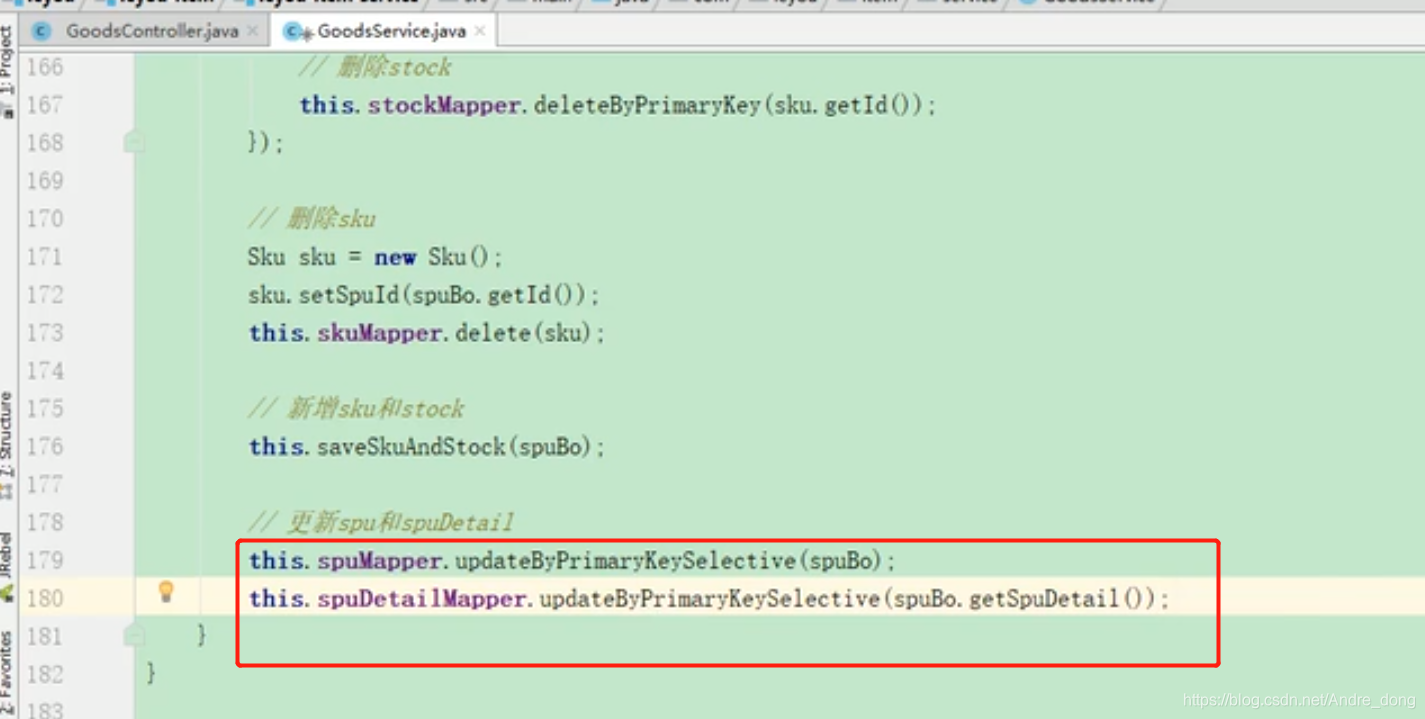Click 'updateByPrimaryKeySelective' on line 179
Screen dimensions: 1425x719
click(x=626, y=561)
